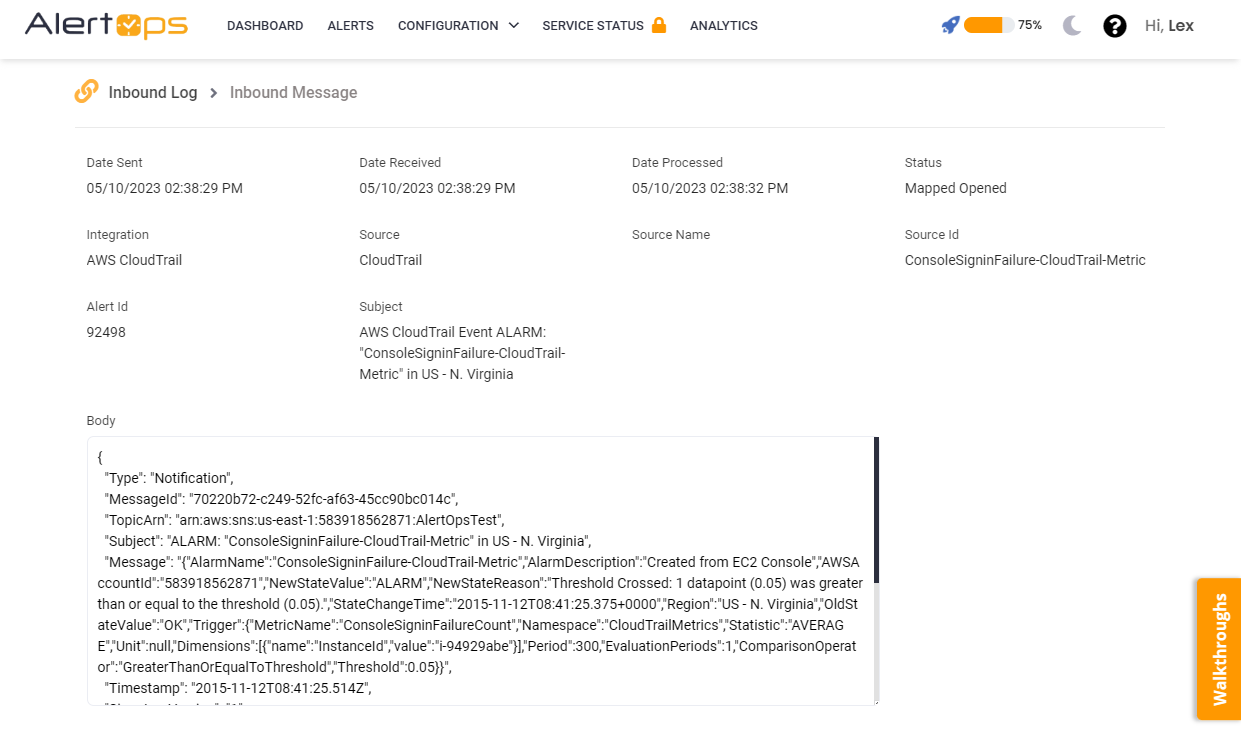Click the orange link chain icon
1241x746 pixels.
pyautogui.click(x=86, y=92)
